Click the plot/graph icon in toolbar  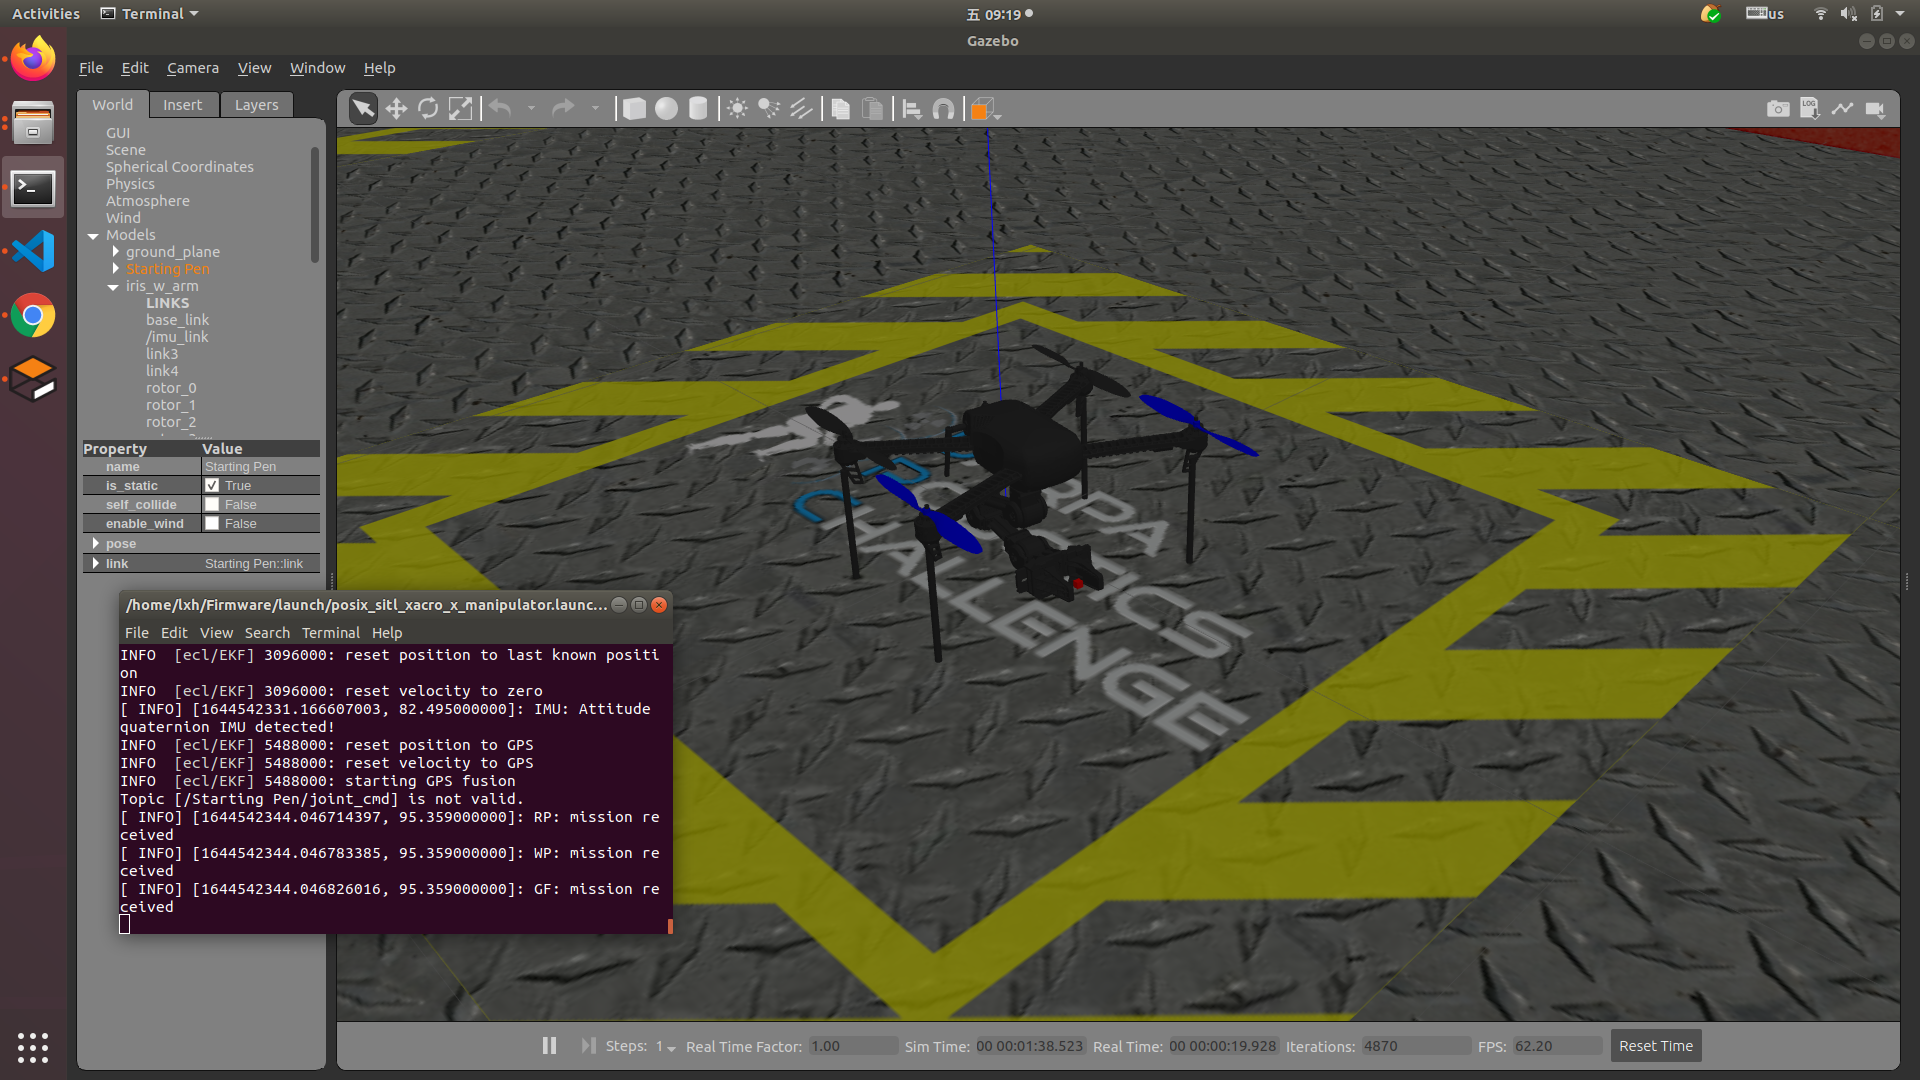1844,108
